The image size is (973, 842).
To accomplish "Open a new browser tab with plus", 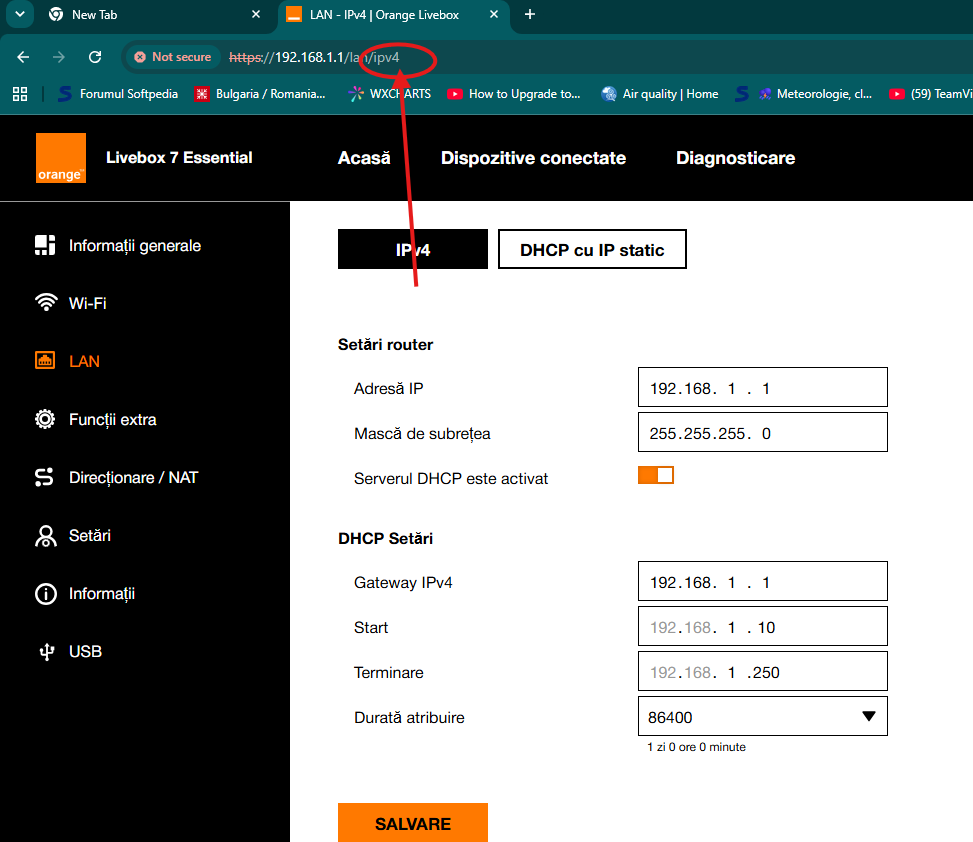I will 530,14.
